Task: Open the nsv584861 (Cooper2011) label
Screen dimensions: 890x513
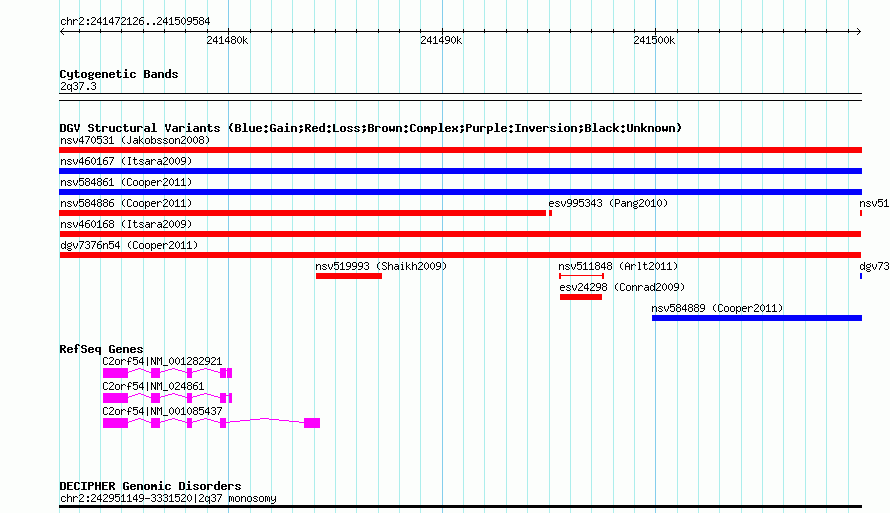Action: coord(126,182)
